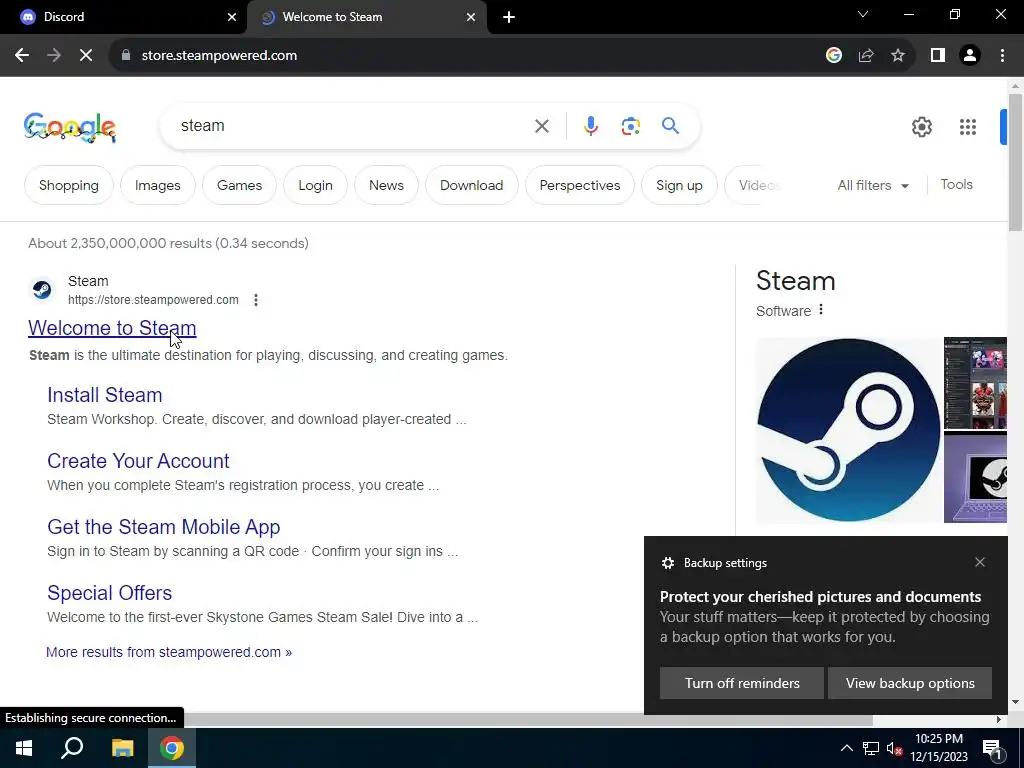The image size is (1024, 768).
Task: Close the Discord tab
Action: pyautogui.click(x=232, y=17)
